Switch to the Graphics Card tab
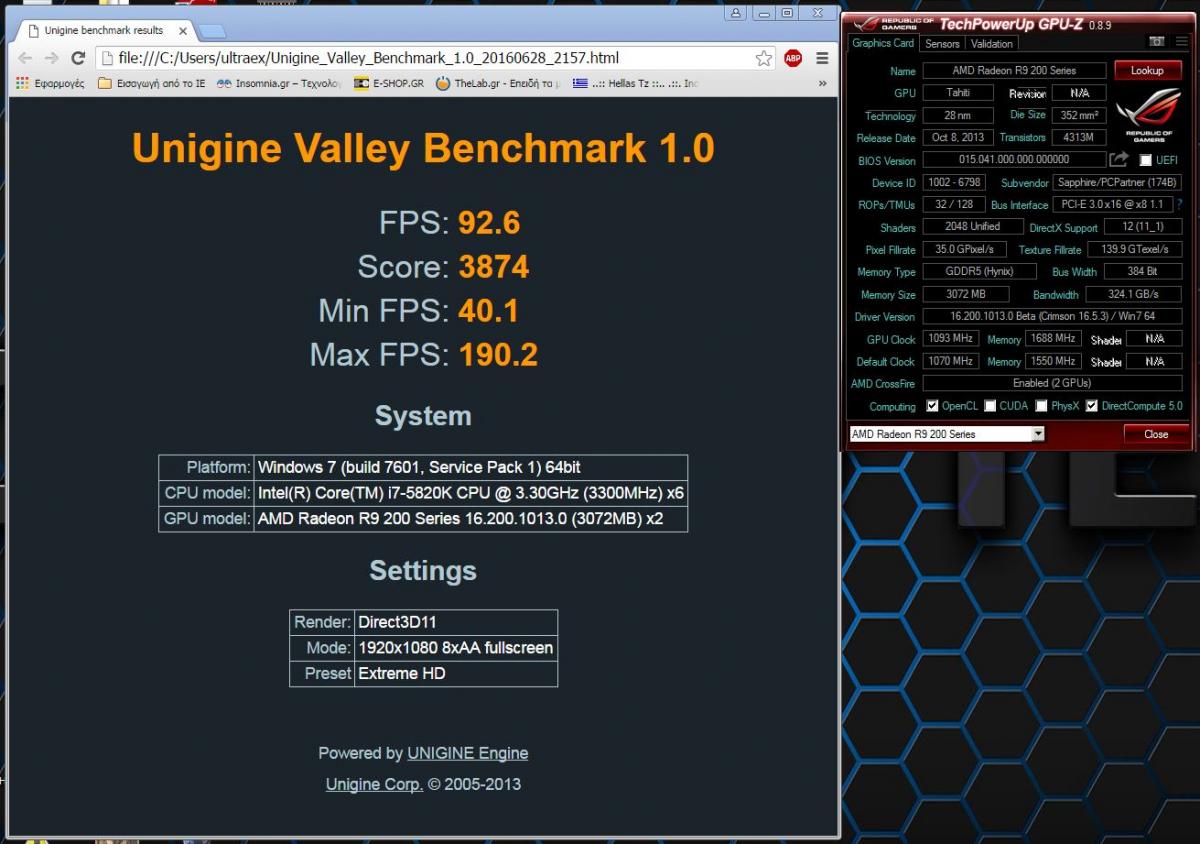 [883, 43]
